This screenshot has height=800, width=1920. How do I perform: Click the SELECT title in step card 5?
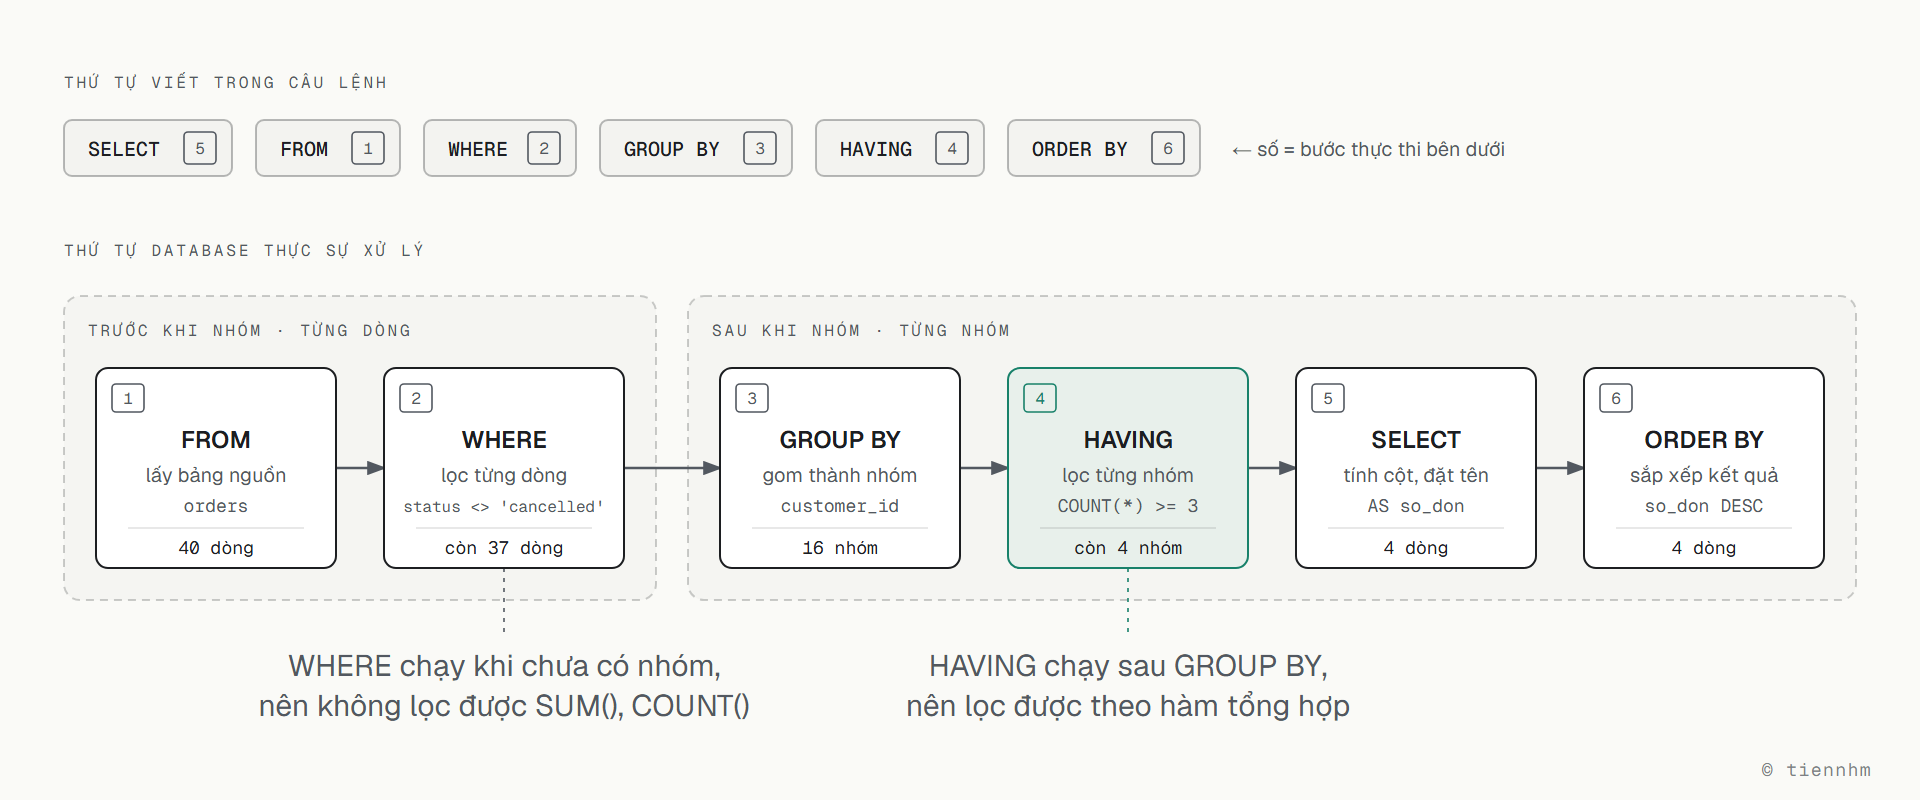[x=1416, y=440]
